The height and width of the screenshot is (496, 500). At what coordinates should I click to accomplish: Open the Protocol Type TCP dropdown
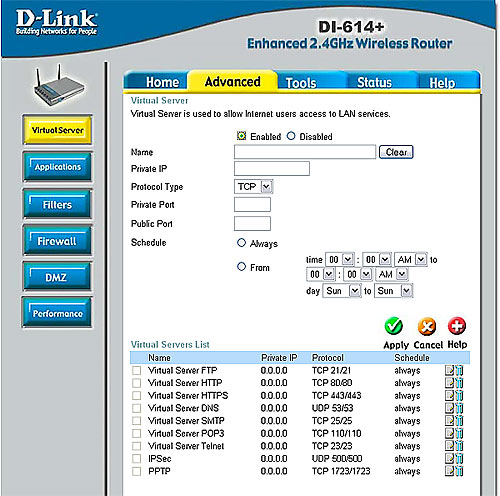click(254, 187)
